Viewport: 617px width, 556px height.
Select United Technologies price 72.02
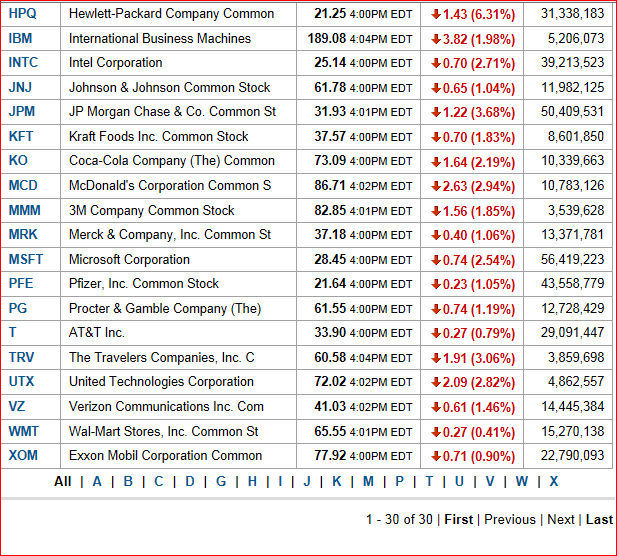[330, 382]
